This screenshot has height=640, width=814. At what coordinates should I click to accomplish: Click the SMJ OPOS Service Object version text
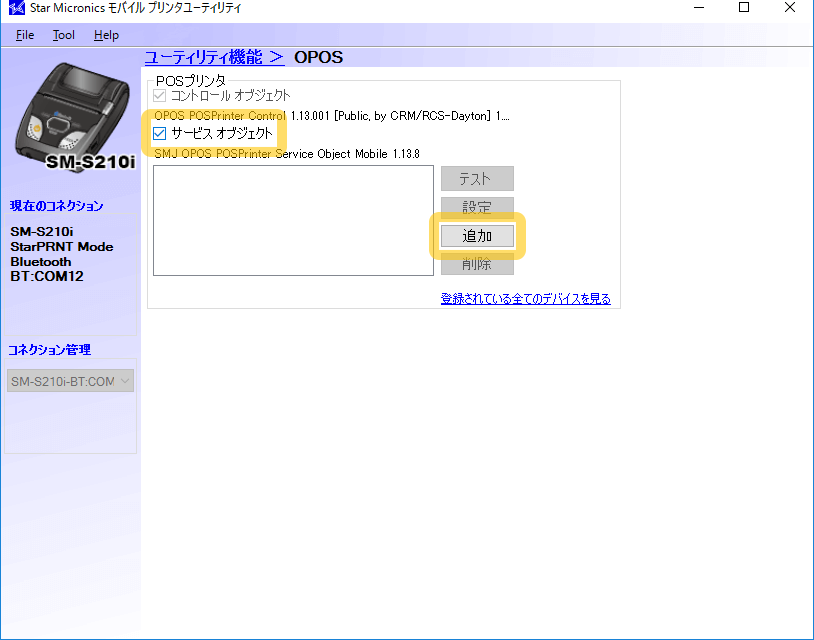(x=286, y=154)
